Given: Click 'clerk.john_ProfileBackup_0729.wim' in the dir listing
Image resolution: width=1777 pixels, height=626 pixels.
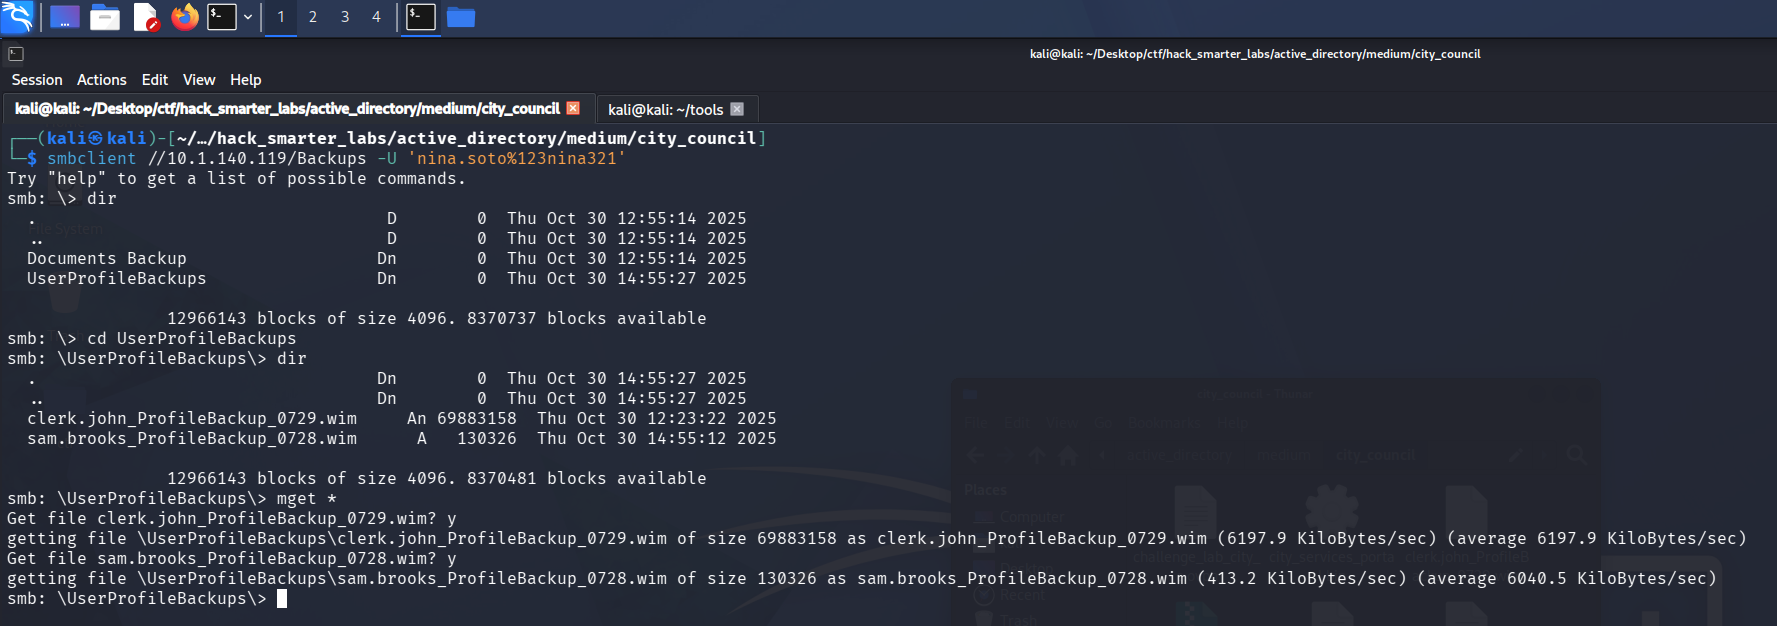Looking at the screenshot, I should [192, 418].
